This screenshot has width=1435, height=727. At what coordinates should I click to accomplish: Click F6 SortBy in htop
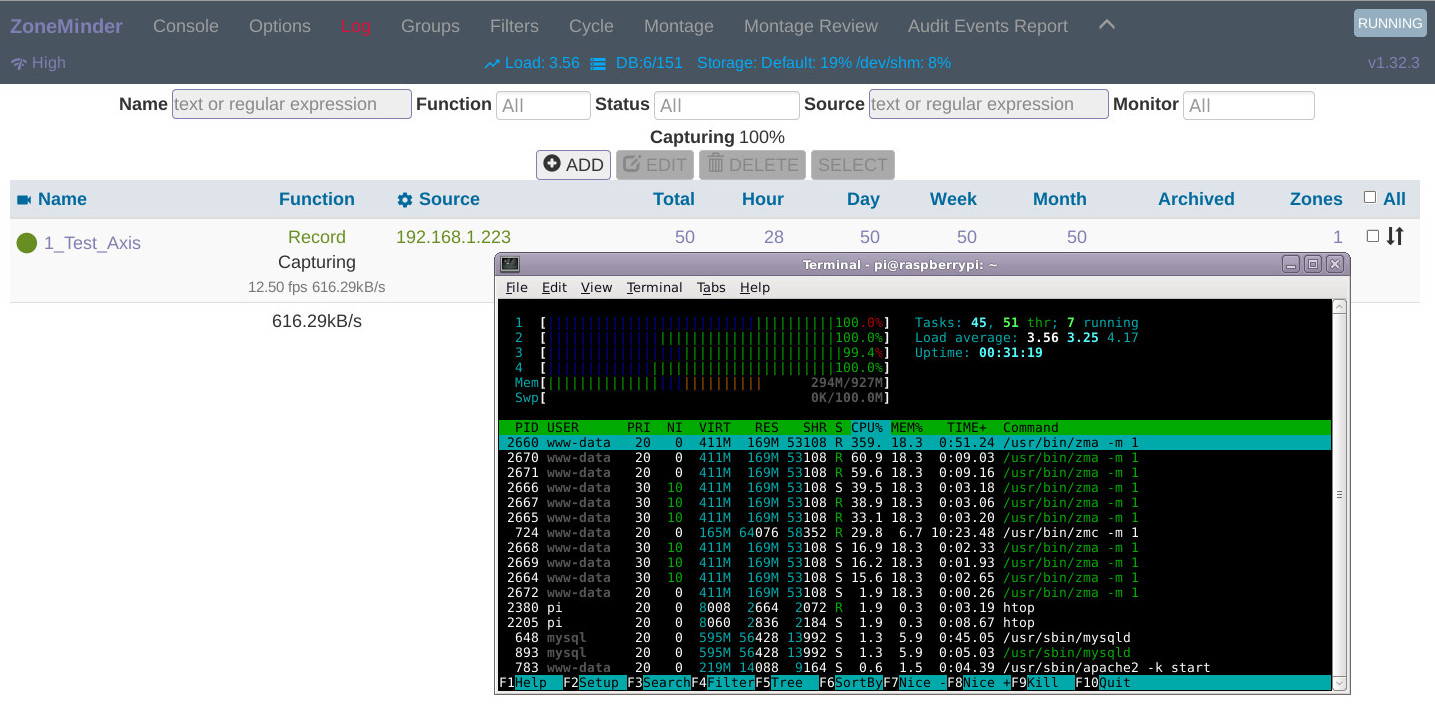click(x=850, y=682)
